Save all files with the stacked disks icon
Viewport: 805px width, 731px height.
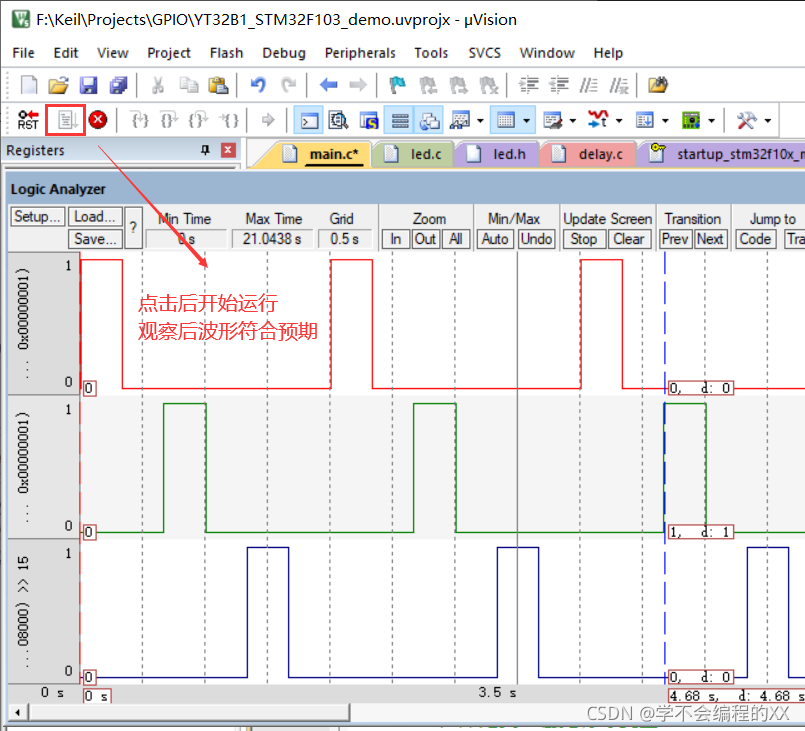click(119, 85)
